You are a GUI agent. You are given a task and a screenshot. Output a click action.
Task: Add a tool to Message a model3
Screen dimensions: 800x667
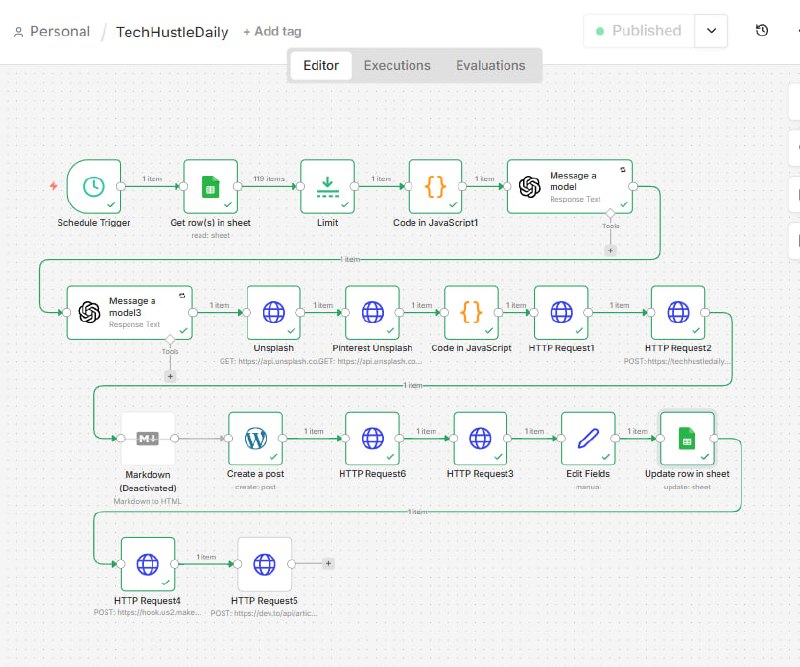point(170,376)
